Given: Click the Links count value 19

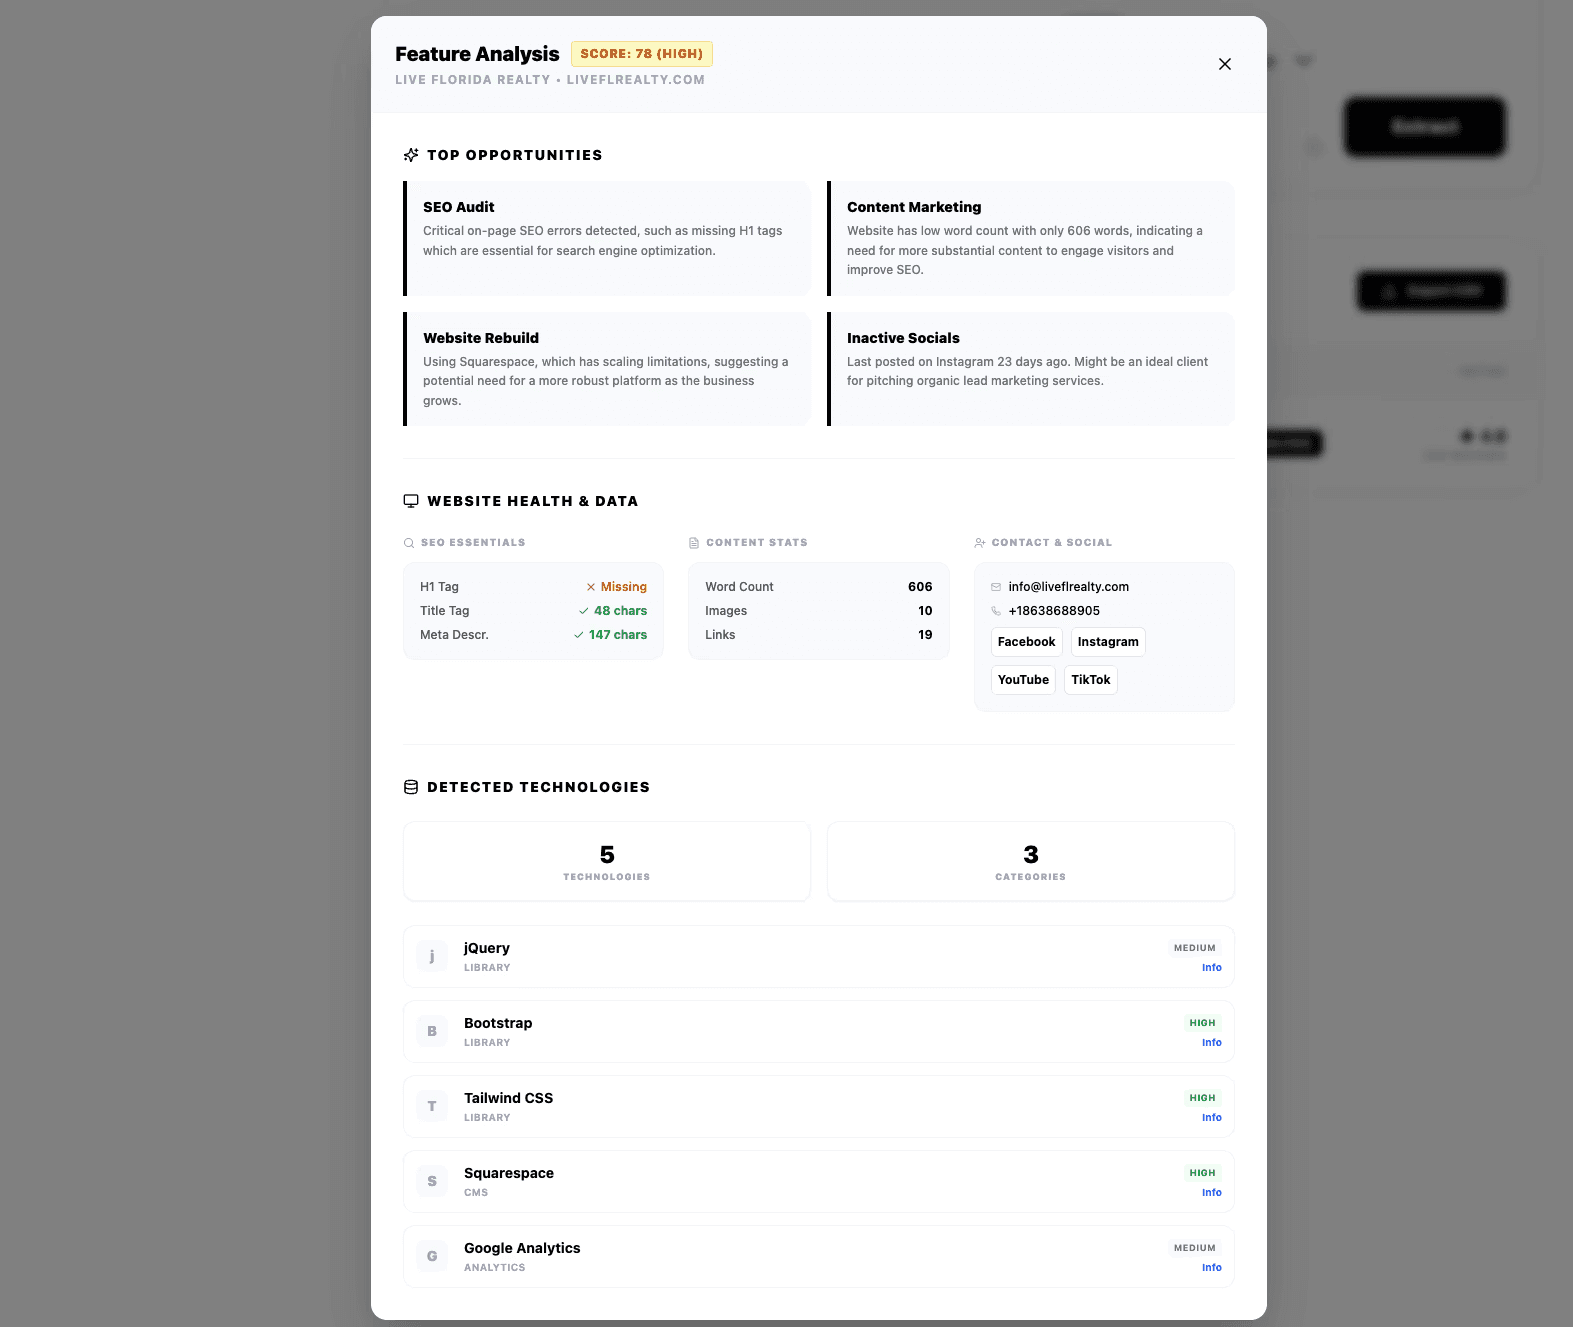Looking at the screenshot, I should 925,635.
